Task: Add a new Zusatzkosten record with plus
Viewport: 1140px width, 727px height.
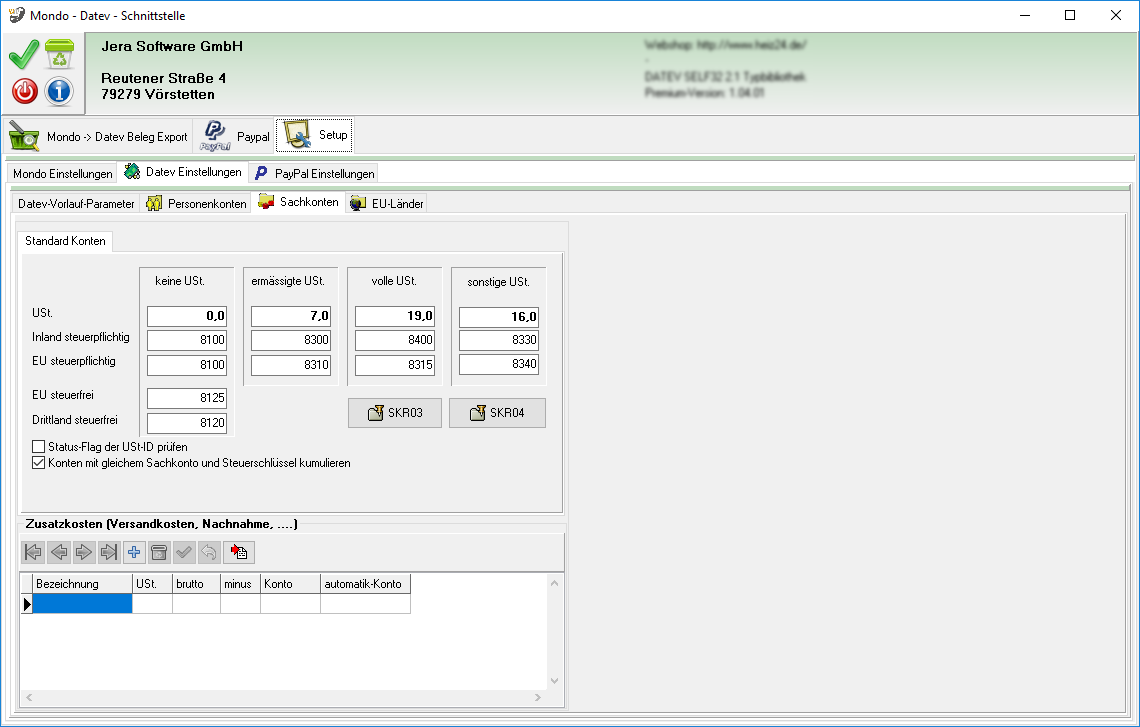Action: (135, 552)
